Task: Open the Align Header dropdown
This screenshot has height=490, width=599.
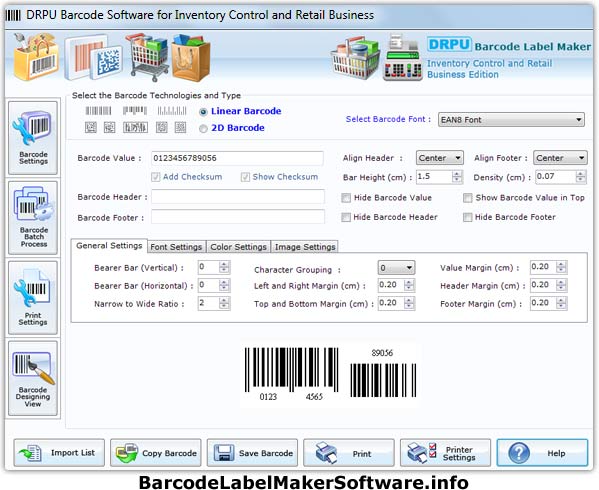Action: [440, 158]
